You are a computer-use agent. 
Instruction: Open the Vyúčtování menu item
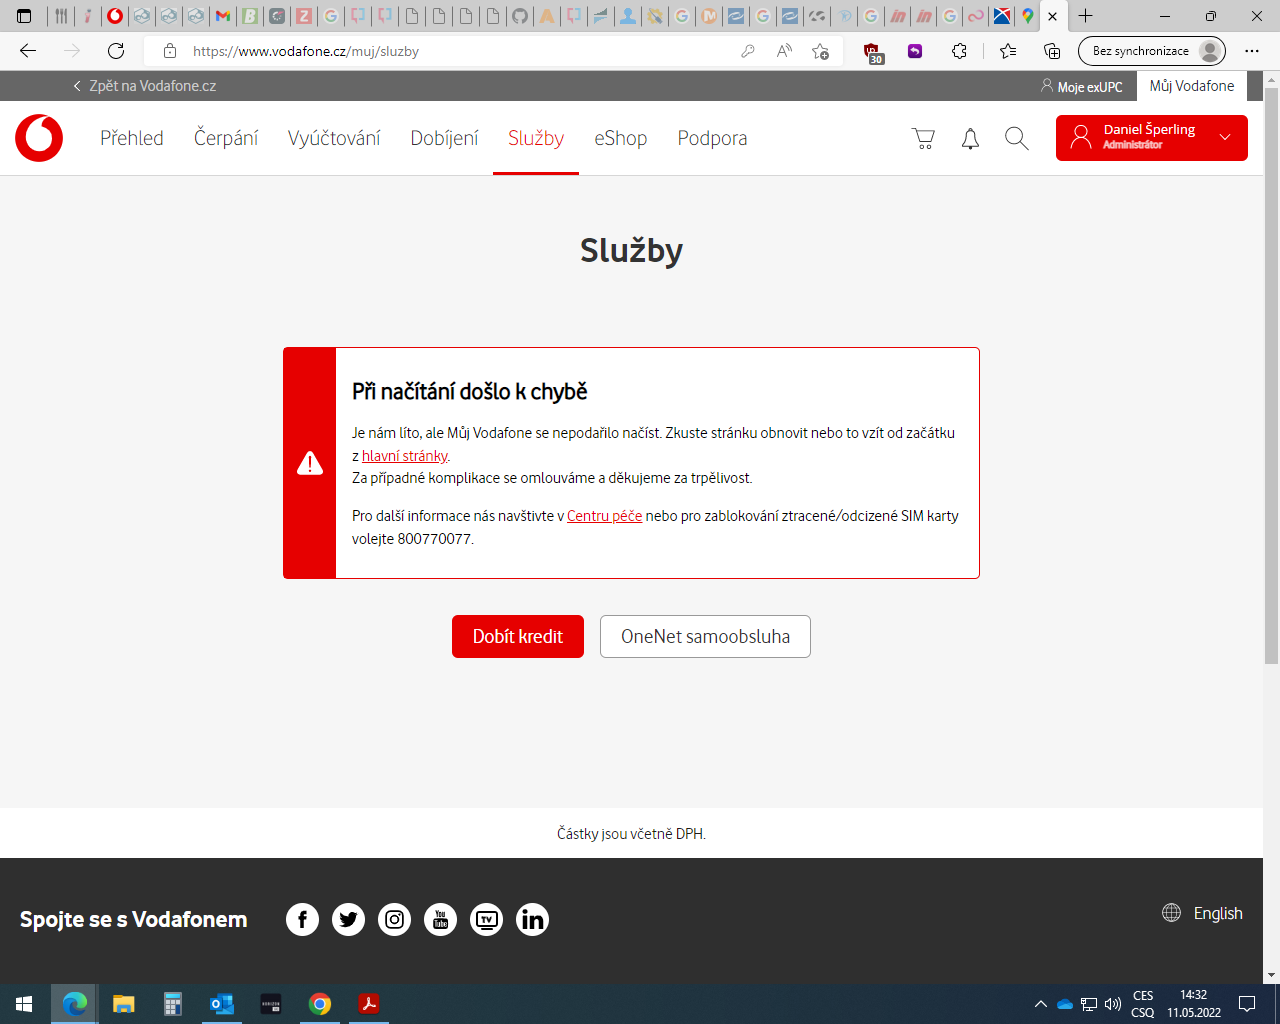coord(334,138)
